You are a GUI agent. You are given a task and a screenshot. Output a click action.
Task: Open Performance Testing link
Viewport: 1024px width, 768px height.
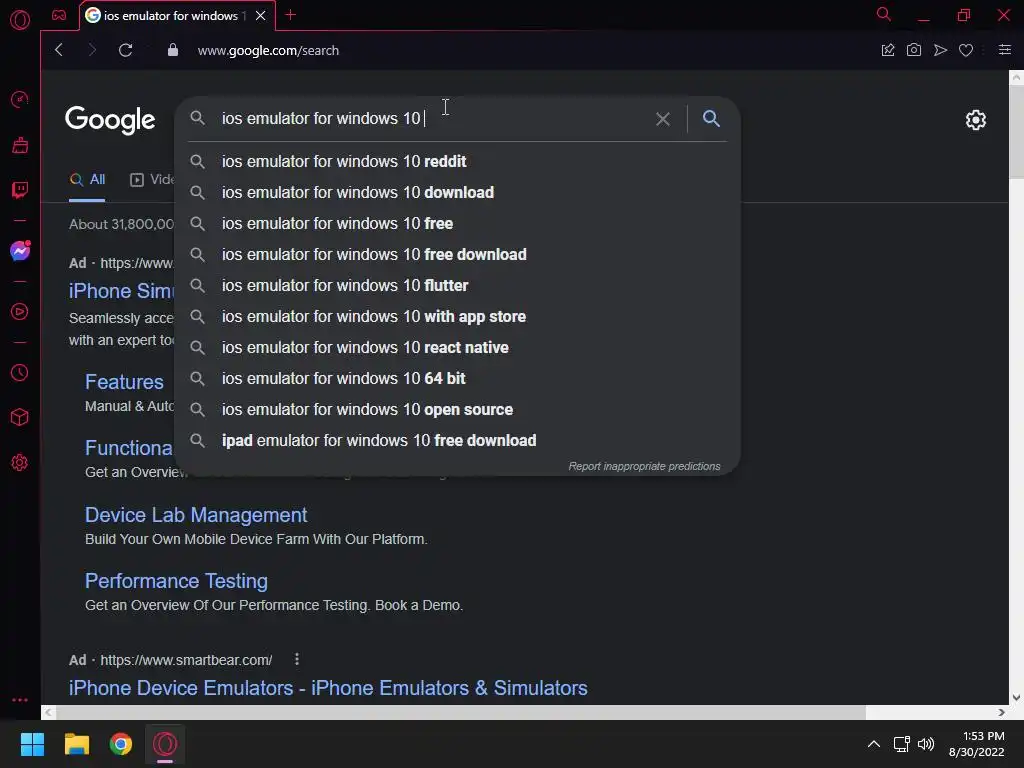(176, 581)
